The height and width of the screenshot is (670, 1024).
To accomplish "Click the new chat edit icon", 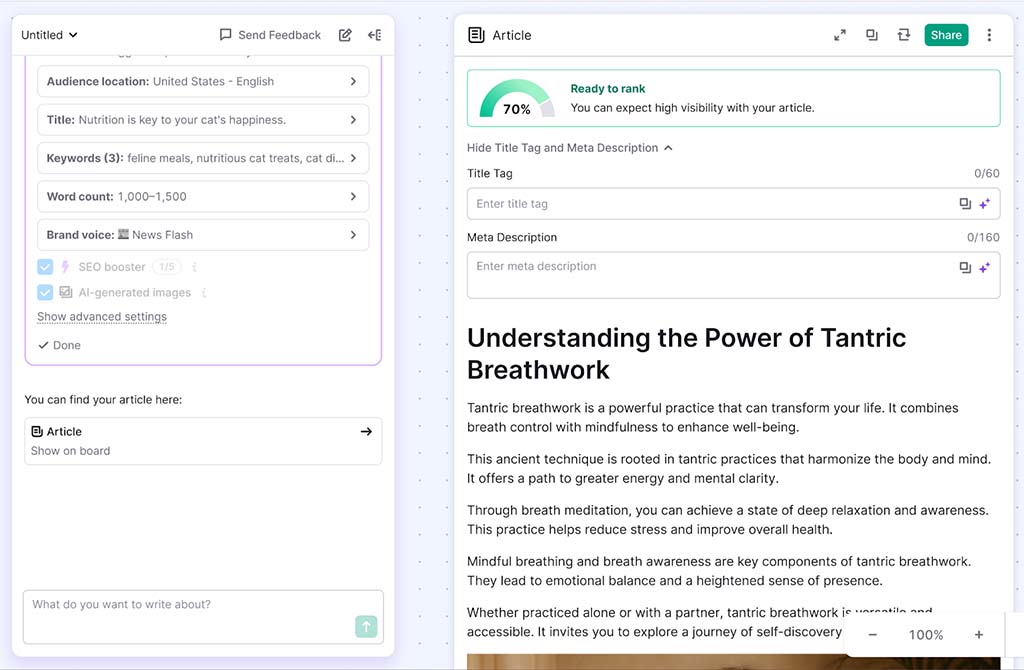I will point(345,35).
